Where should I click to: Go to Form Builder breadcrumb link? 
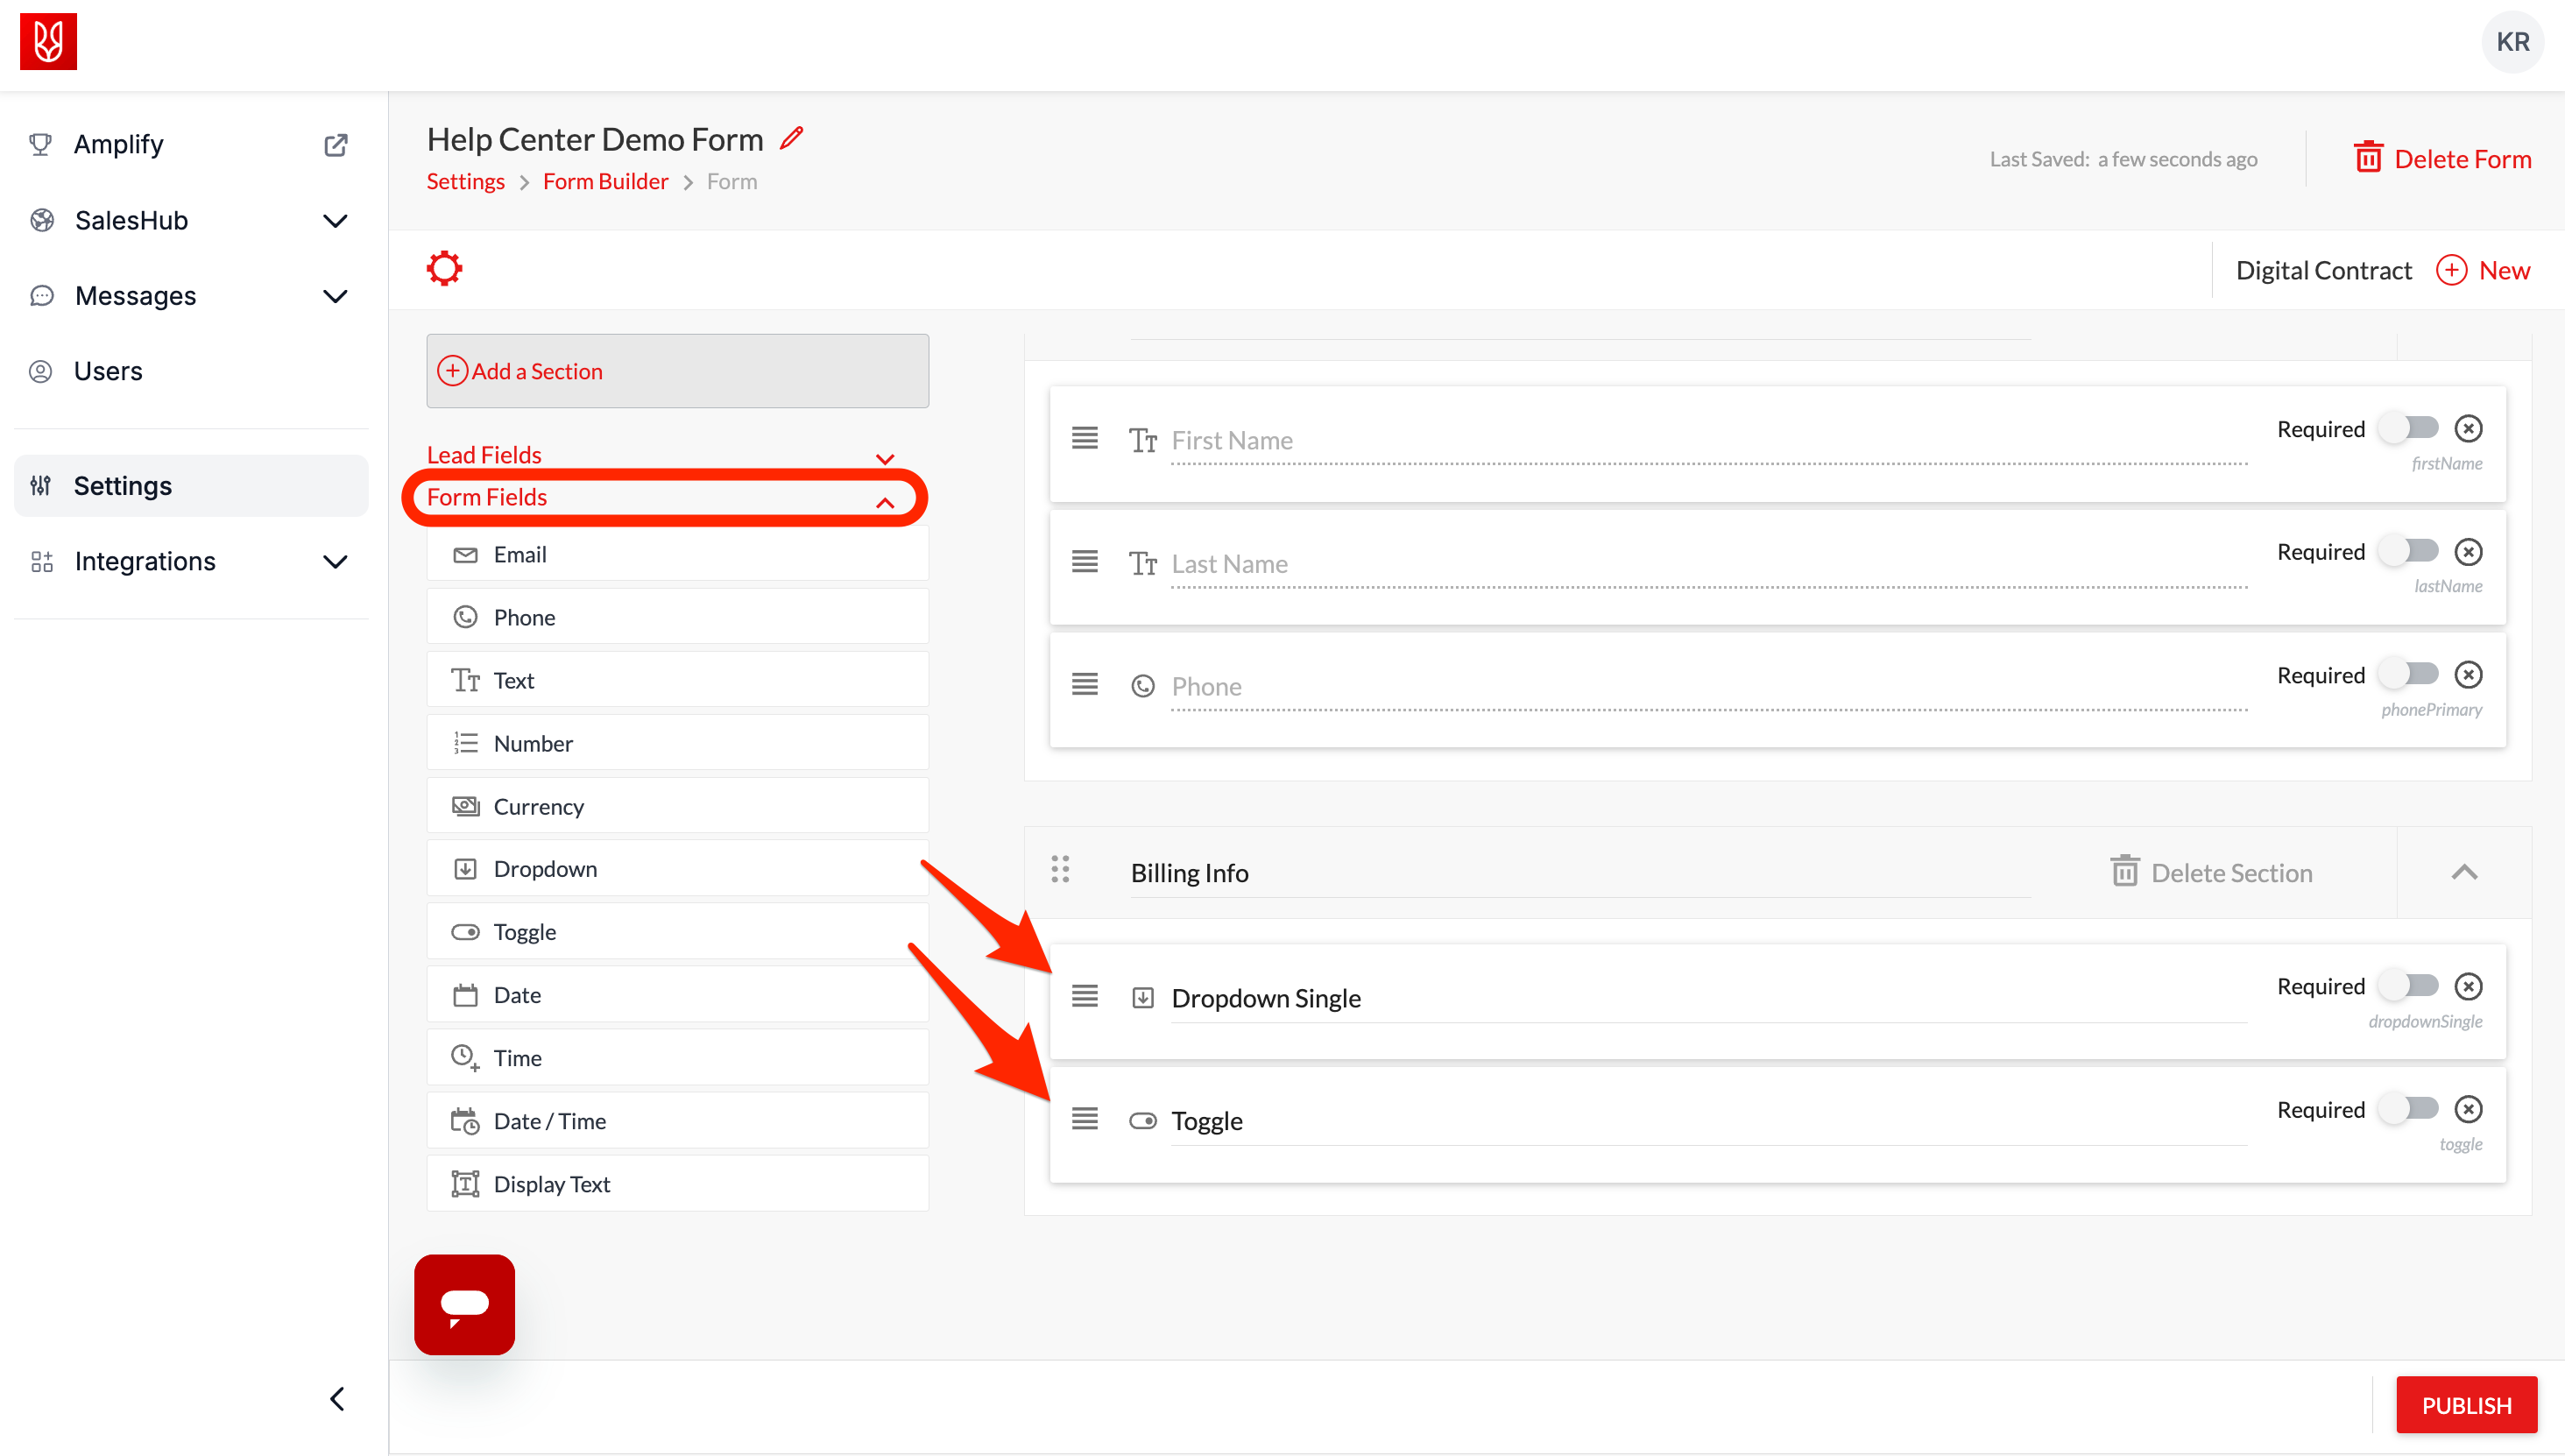click(605, 181)
